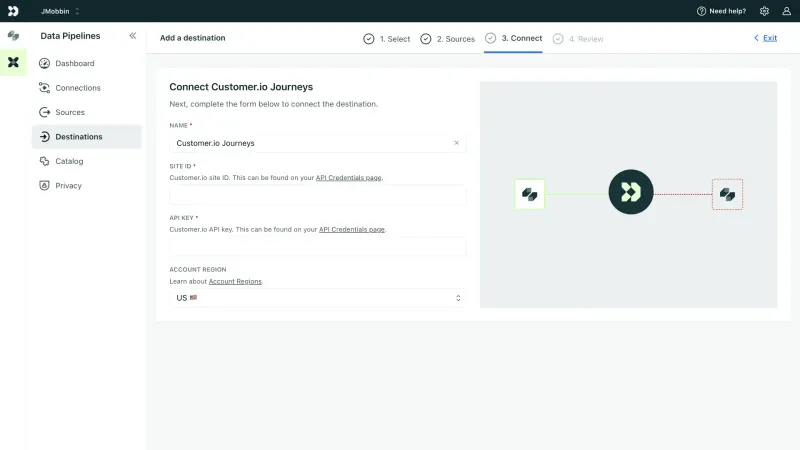Open Connections in sidebar

coord(87,88)
